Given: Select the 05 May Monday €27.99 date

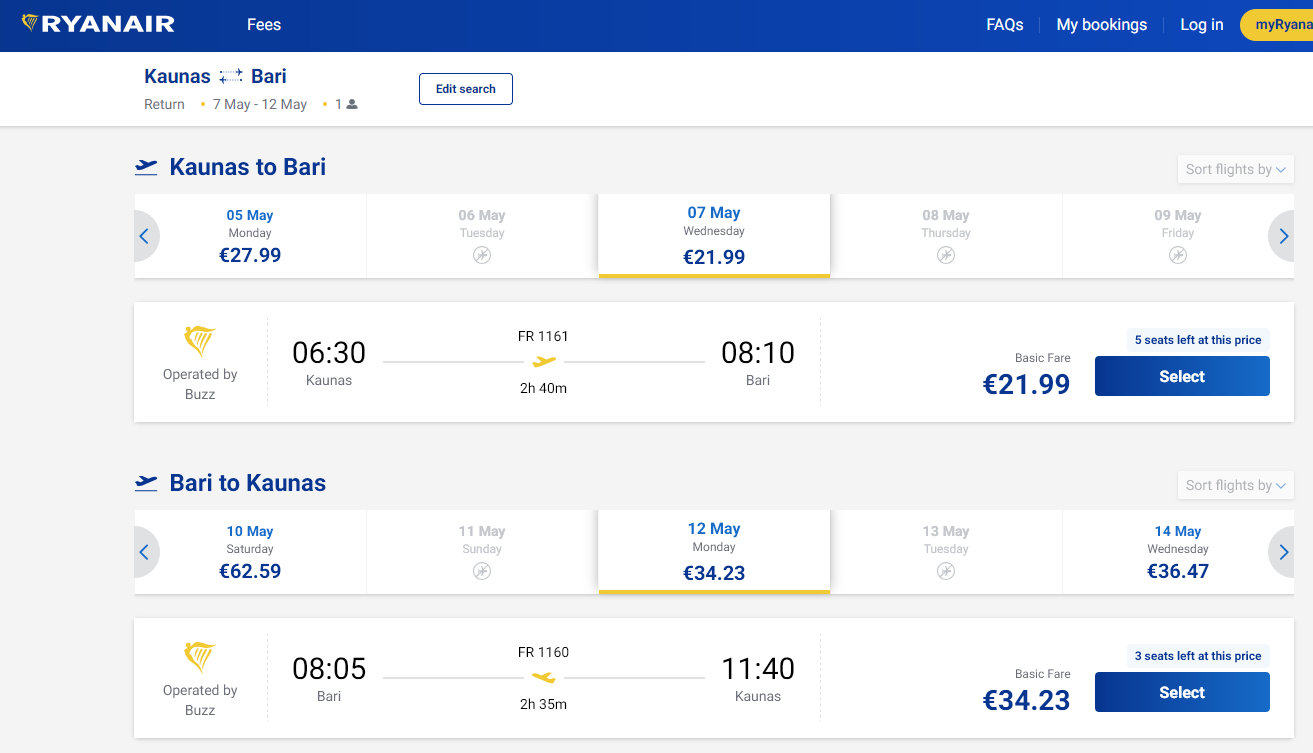Looking at the screenshot, I should (x=250, y=237).
